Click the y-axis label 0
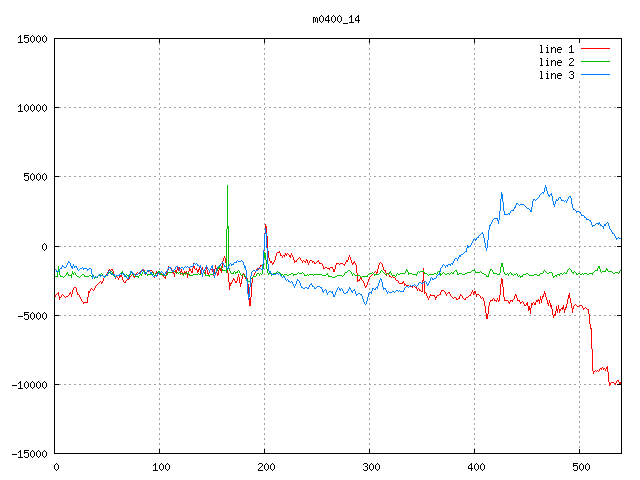Image resolution: width=640 pixels, height=480 pixels. [x=44, y=247]
